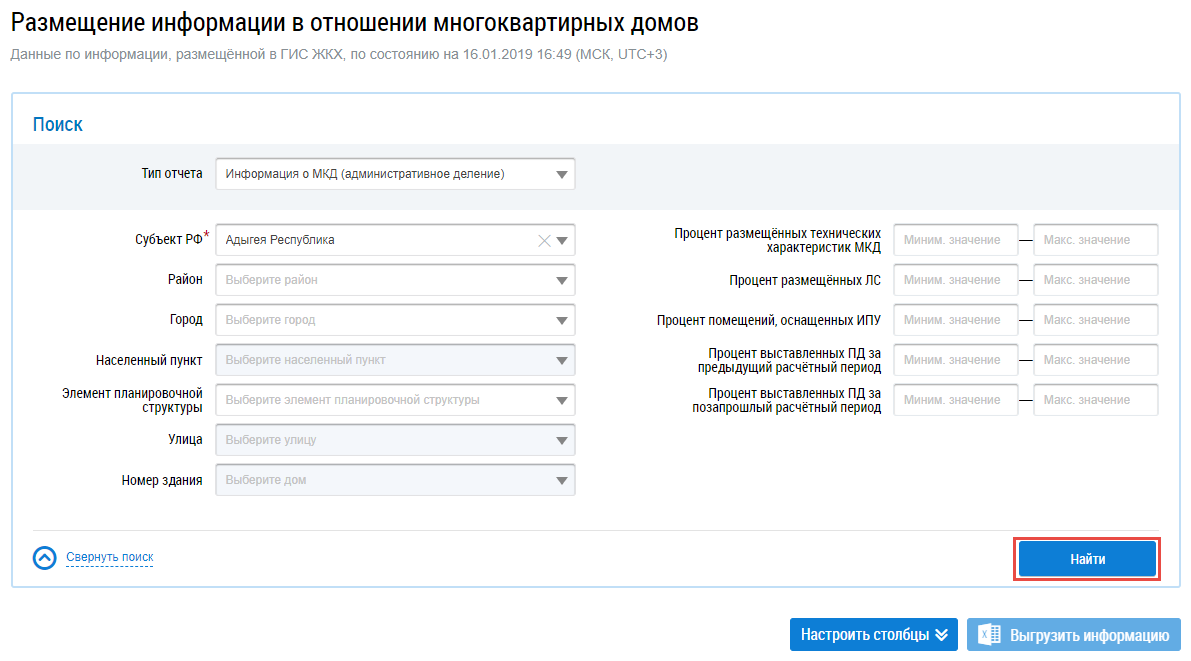The height and width of the screenshot is (661, 1191).
Task: Clear the Адыгея Республика selection with X icon
Action: [x=544, y=240]
